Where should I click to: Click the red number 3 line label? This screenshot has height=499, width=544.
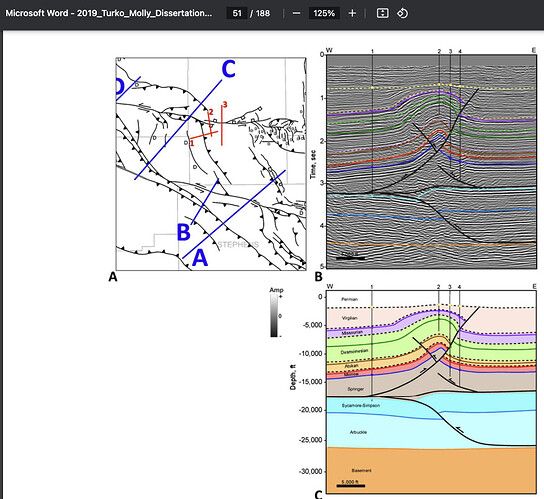tap(225, 104)
